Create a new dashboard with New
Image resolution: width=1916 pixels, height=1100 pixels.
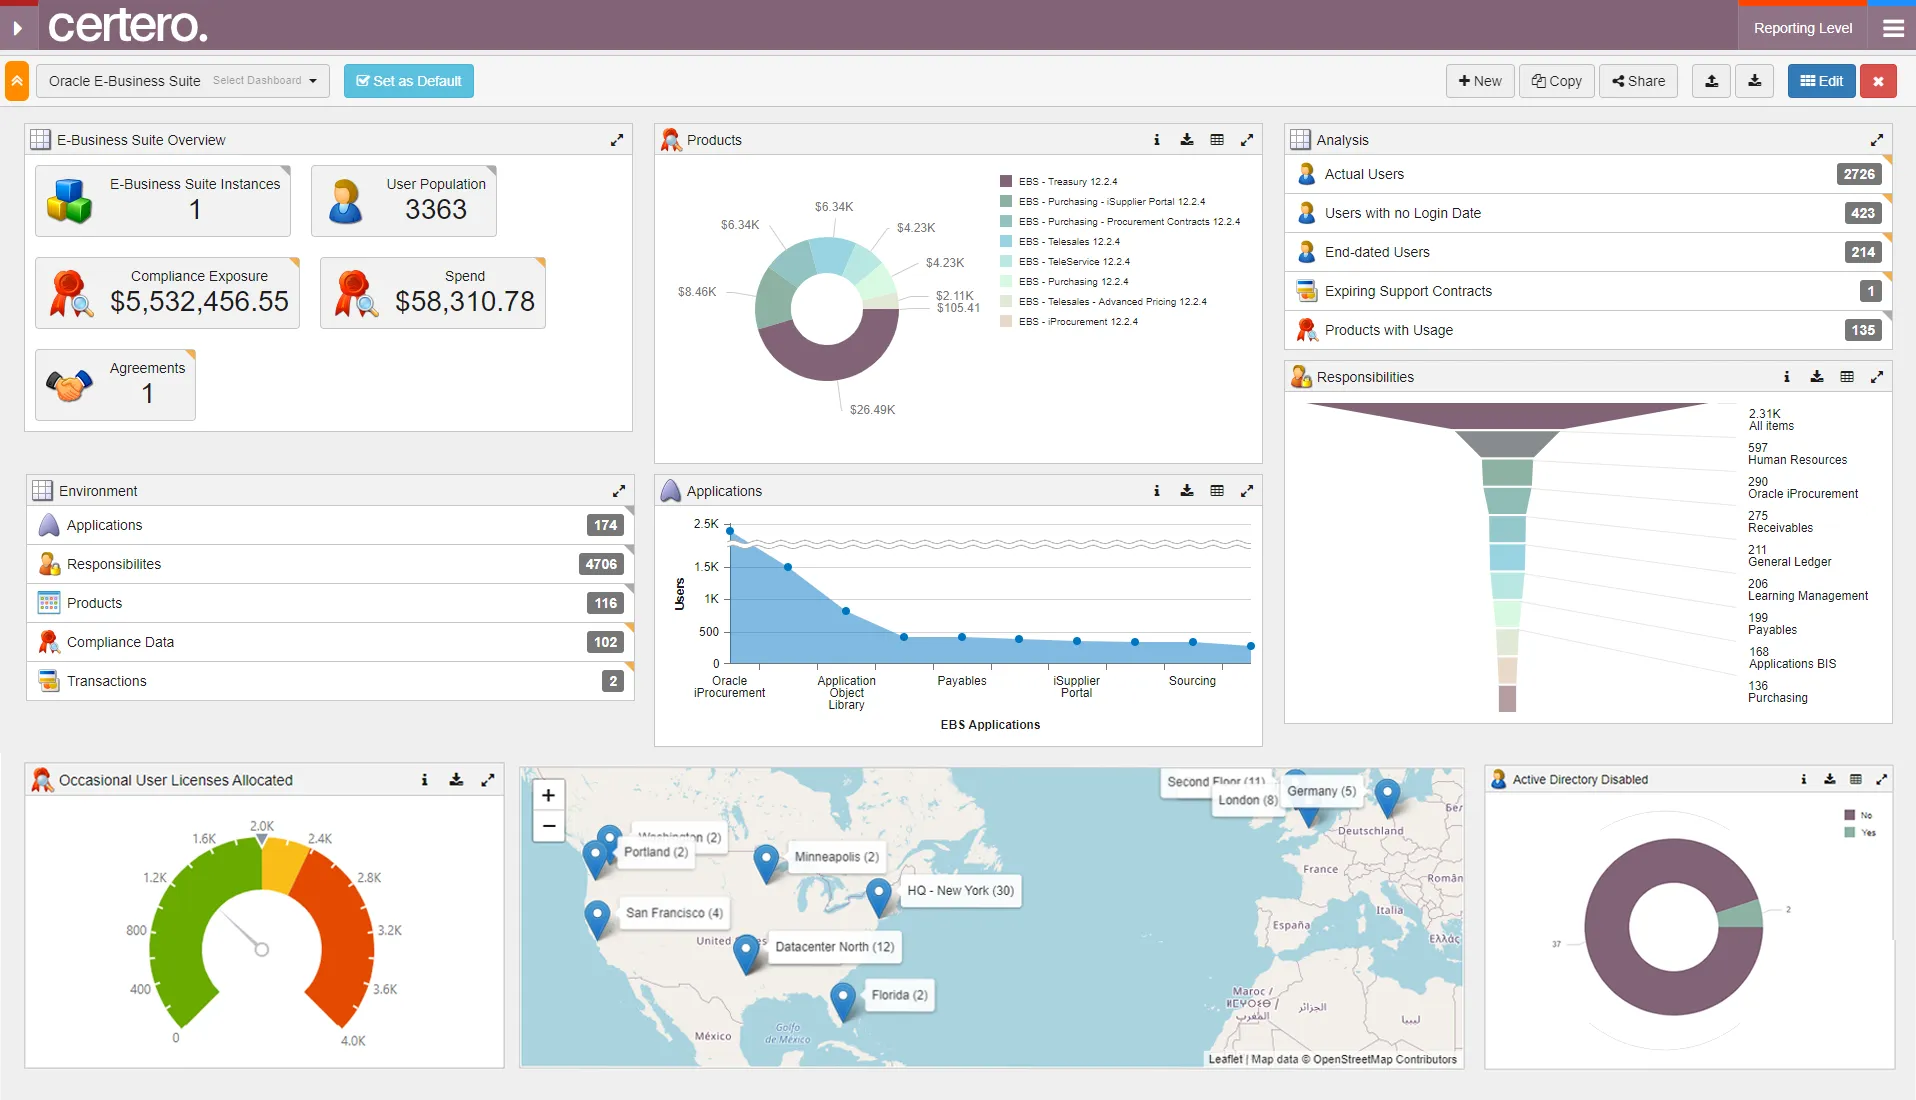pos(1480,81)
